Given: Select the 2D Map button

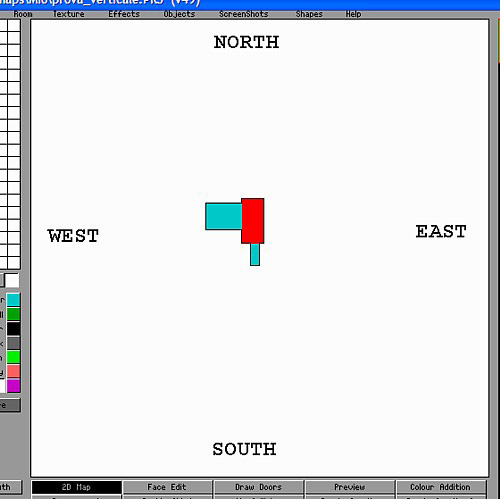Looking at the screenshot, I should [76, 487].
